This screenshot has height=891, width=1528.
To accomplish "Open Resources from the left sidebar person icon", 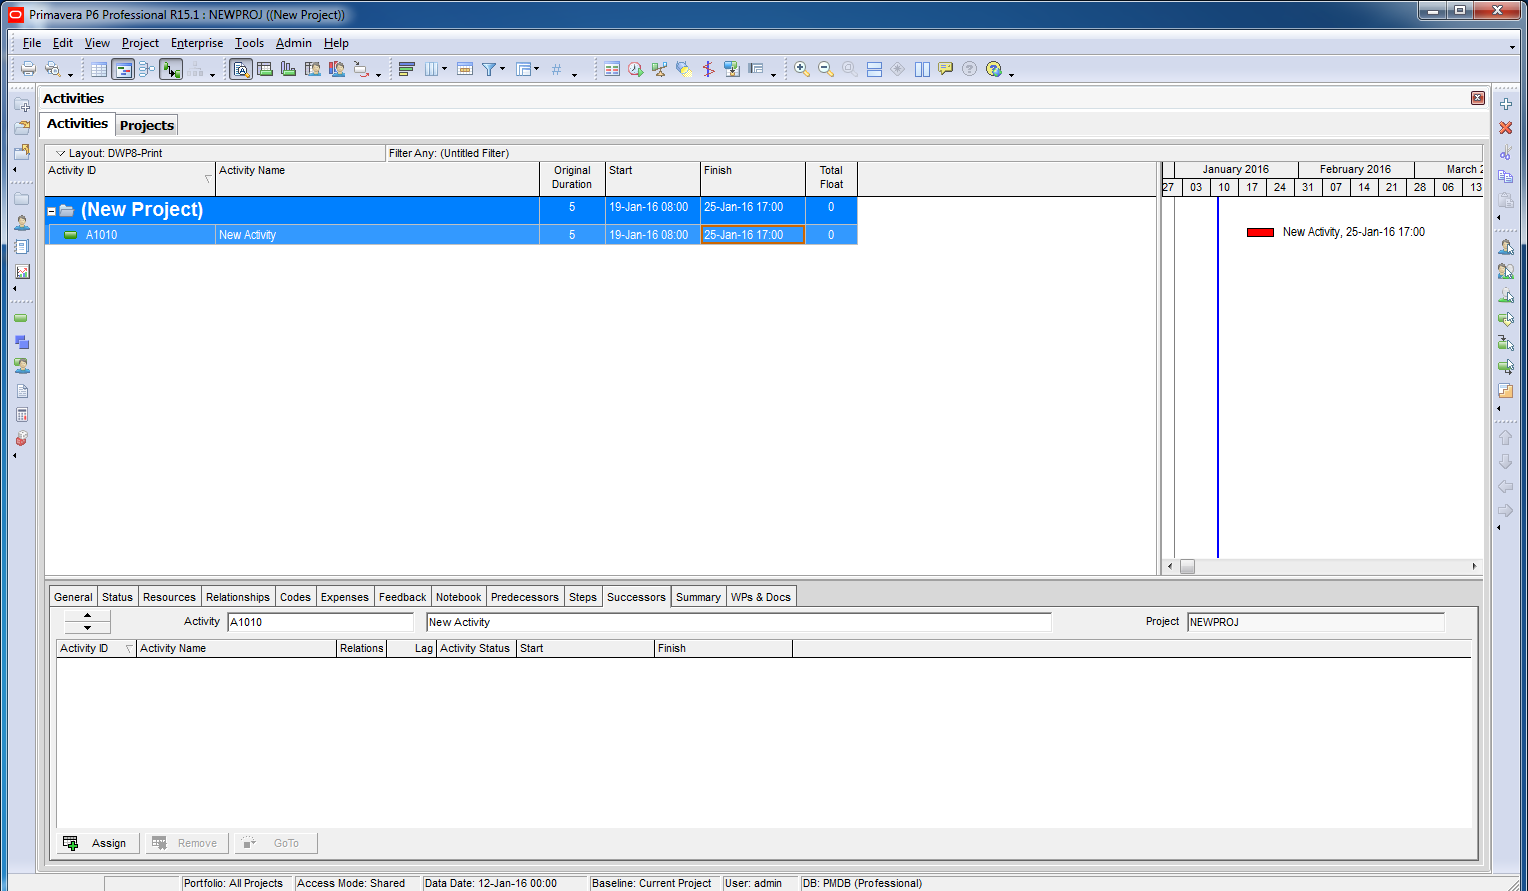I will [x=22, y=223].
